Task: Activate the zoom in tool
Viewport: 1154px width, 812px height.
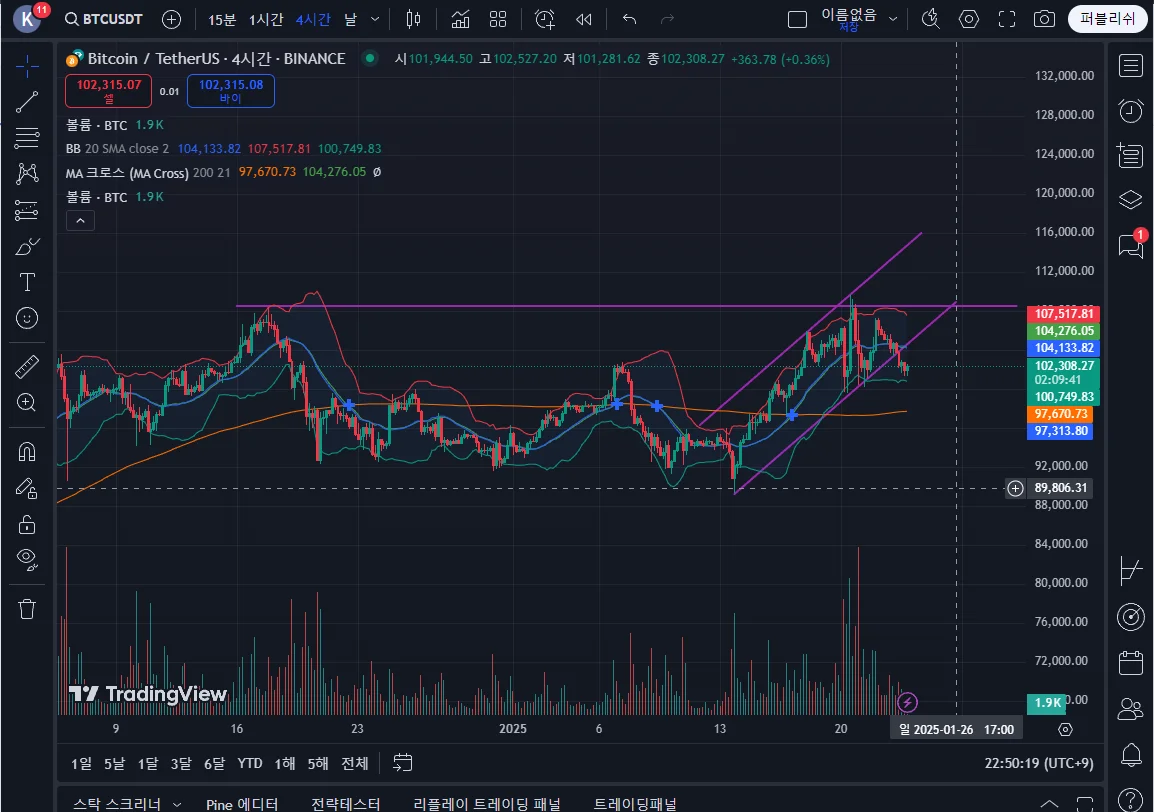Action: 27,402
